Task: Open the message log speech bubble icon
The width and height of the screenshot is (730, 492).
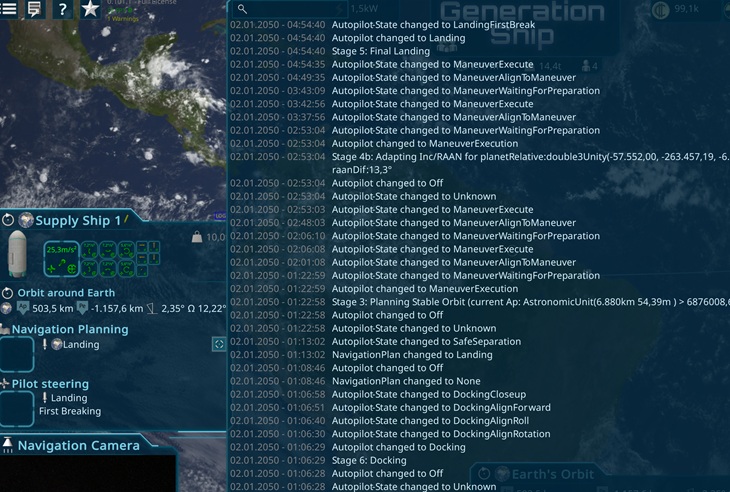Action: coord(35,9)
